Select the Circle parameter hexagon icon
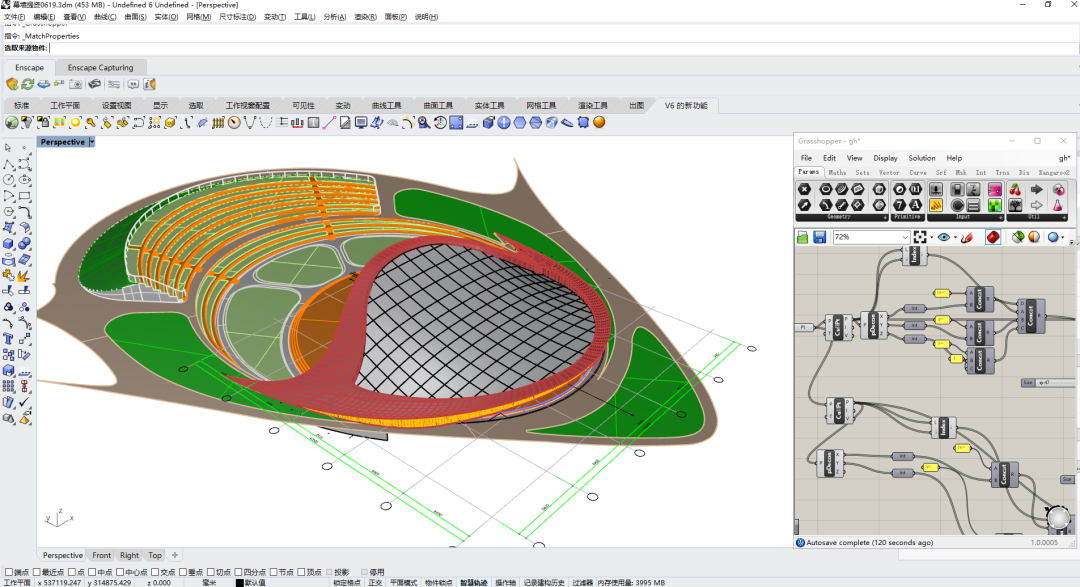The image size is (1080, 587). (x=825, y=189)
